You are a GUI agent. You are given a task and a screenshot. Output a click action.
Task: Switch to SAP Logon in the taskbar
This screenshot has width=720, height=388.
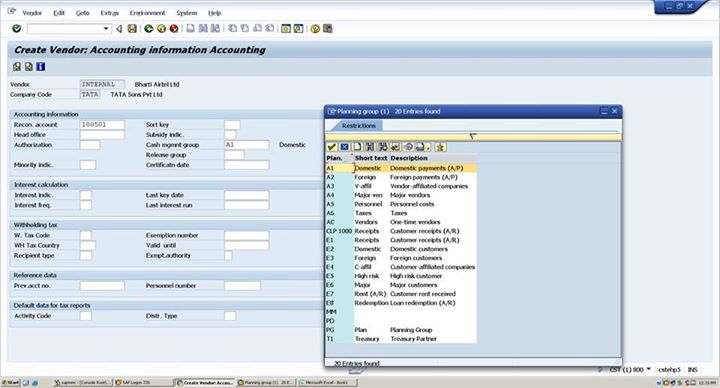click(x=143, y=382)
